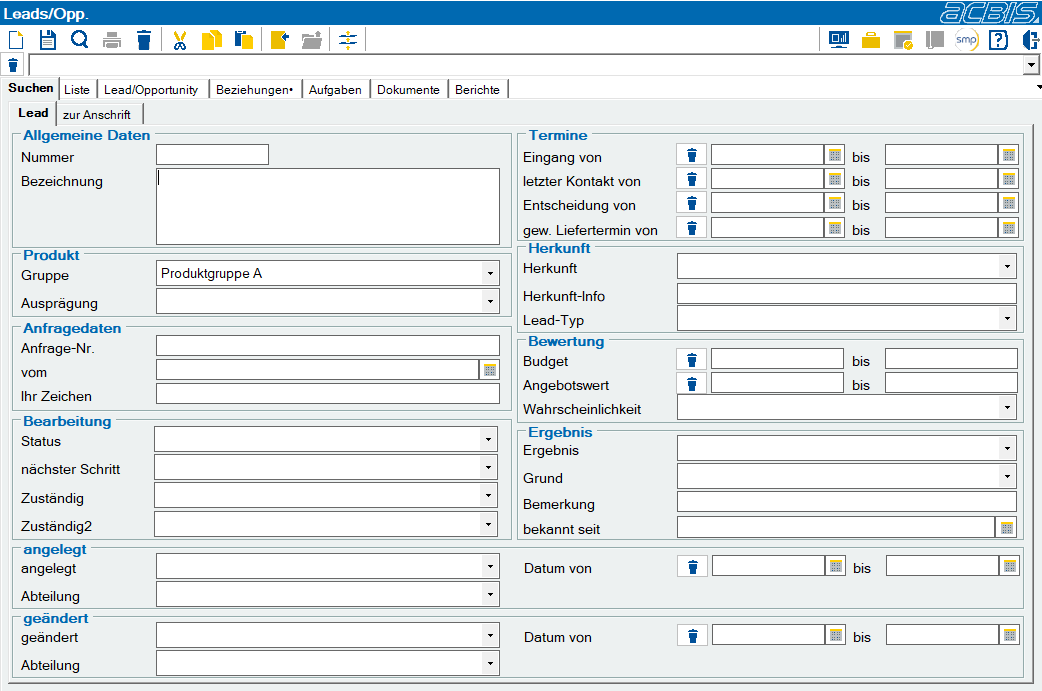Image resolution: width=1042 pixels, height=691 pixels.
Task: Switch to the Liste tab
Action: pos(77,90)
